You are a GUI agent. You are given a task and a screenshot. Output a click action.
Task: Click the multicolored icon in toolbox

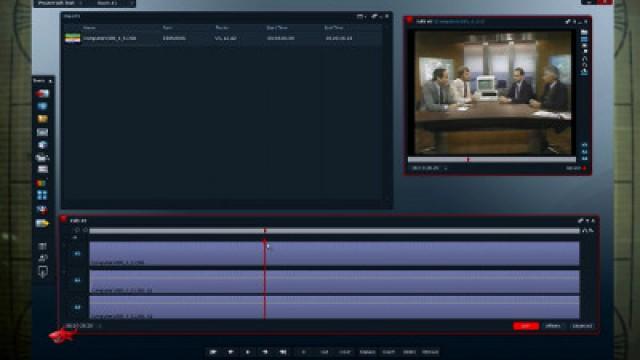pos(41,183)
